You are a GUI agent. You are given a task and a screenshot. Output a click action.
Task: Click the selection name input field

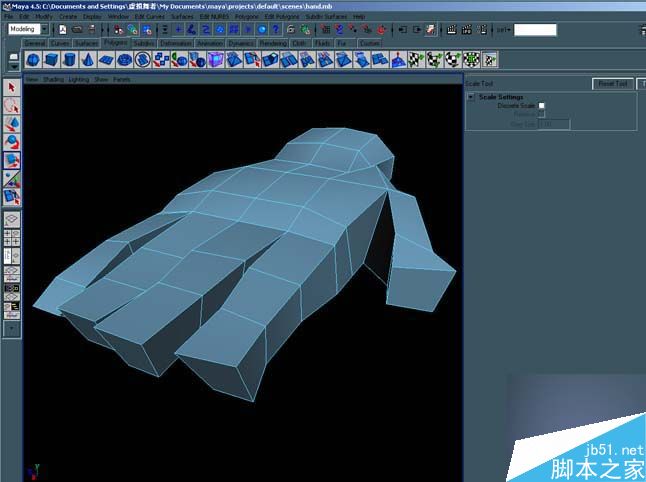[x=535, y=30]
